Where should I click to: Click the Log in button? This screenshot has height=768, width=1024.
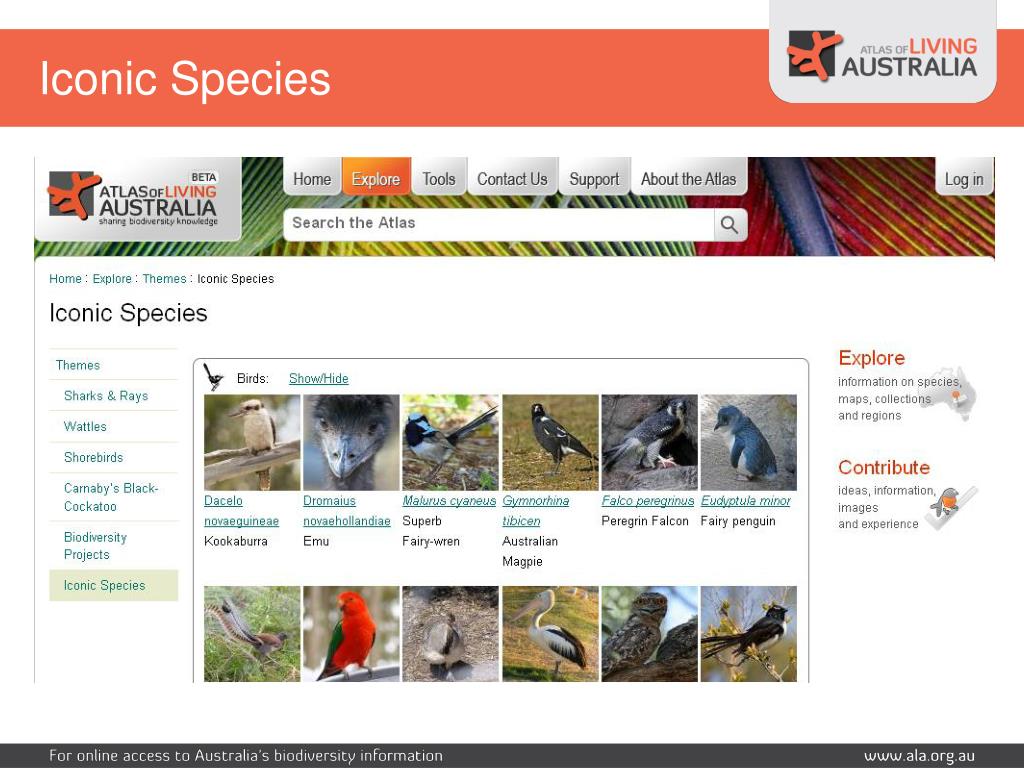pos(964,178)
